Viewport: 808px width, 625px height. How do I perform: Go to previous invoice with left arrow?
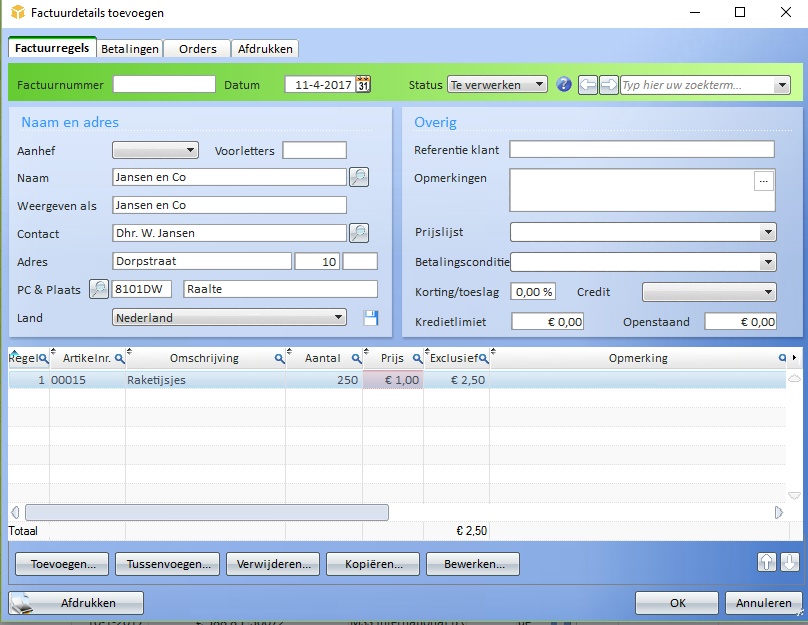(587, 85)
